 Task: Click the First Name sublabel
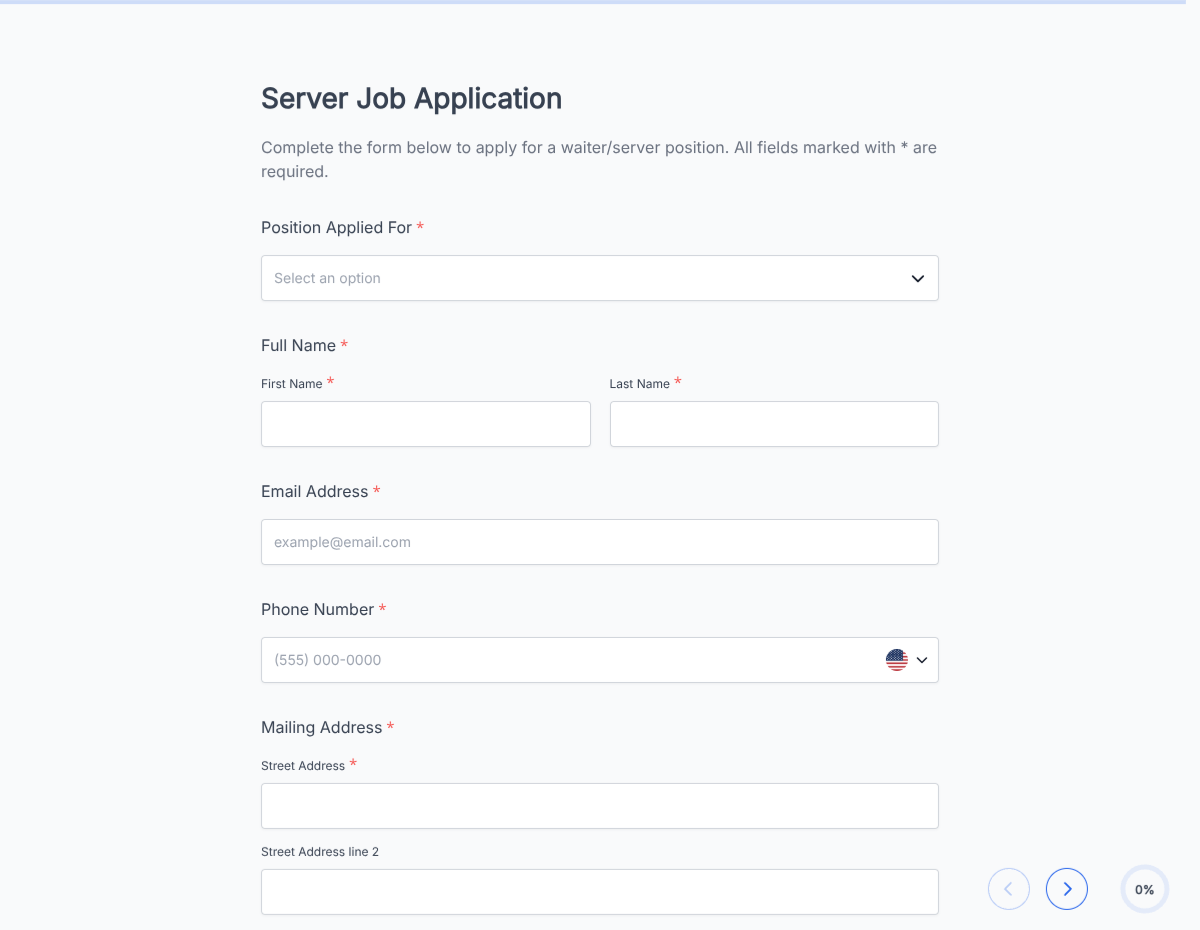point(291,384)
